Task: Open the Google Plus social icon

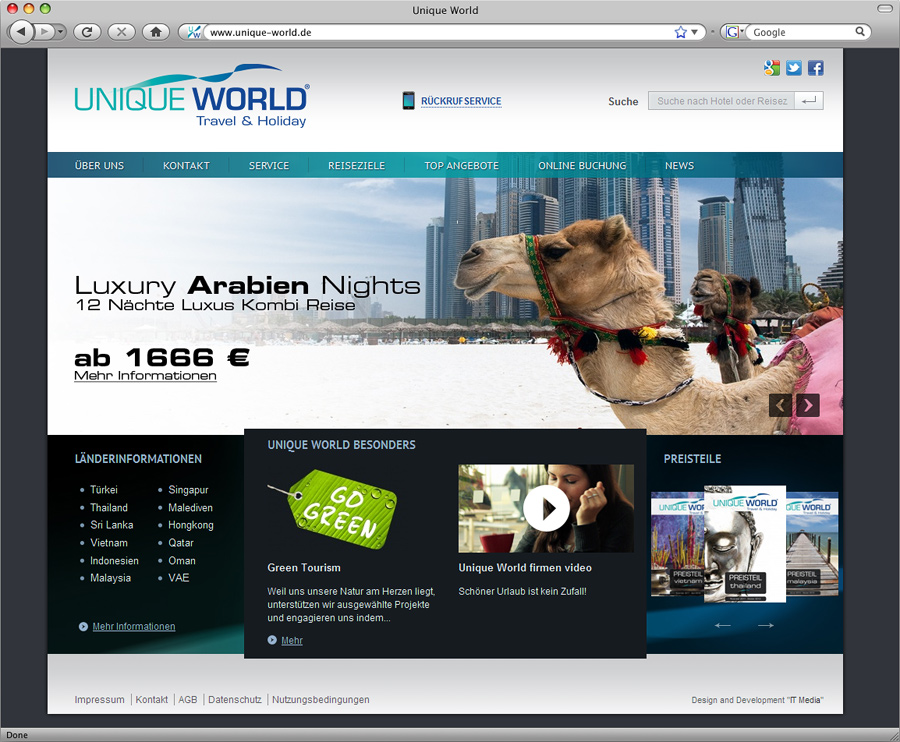Action: [772, 68]
